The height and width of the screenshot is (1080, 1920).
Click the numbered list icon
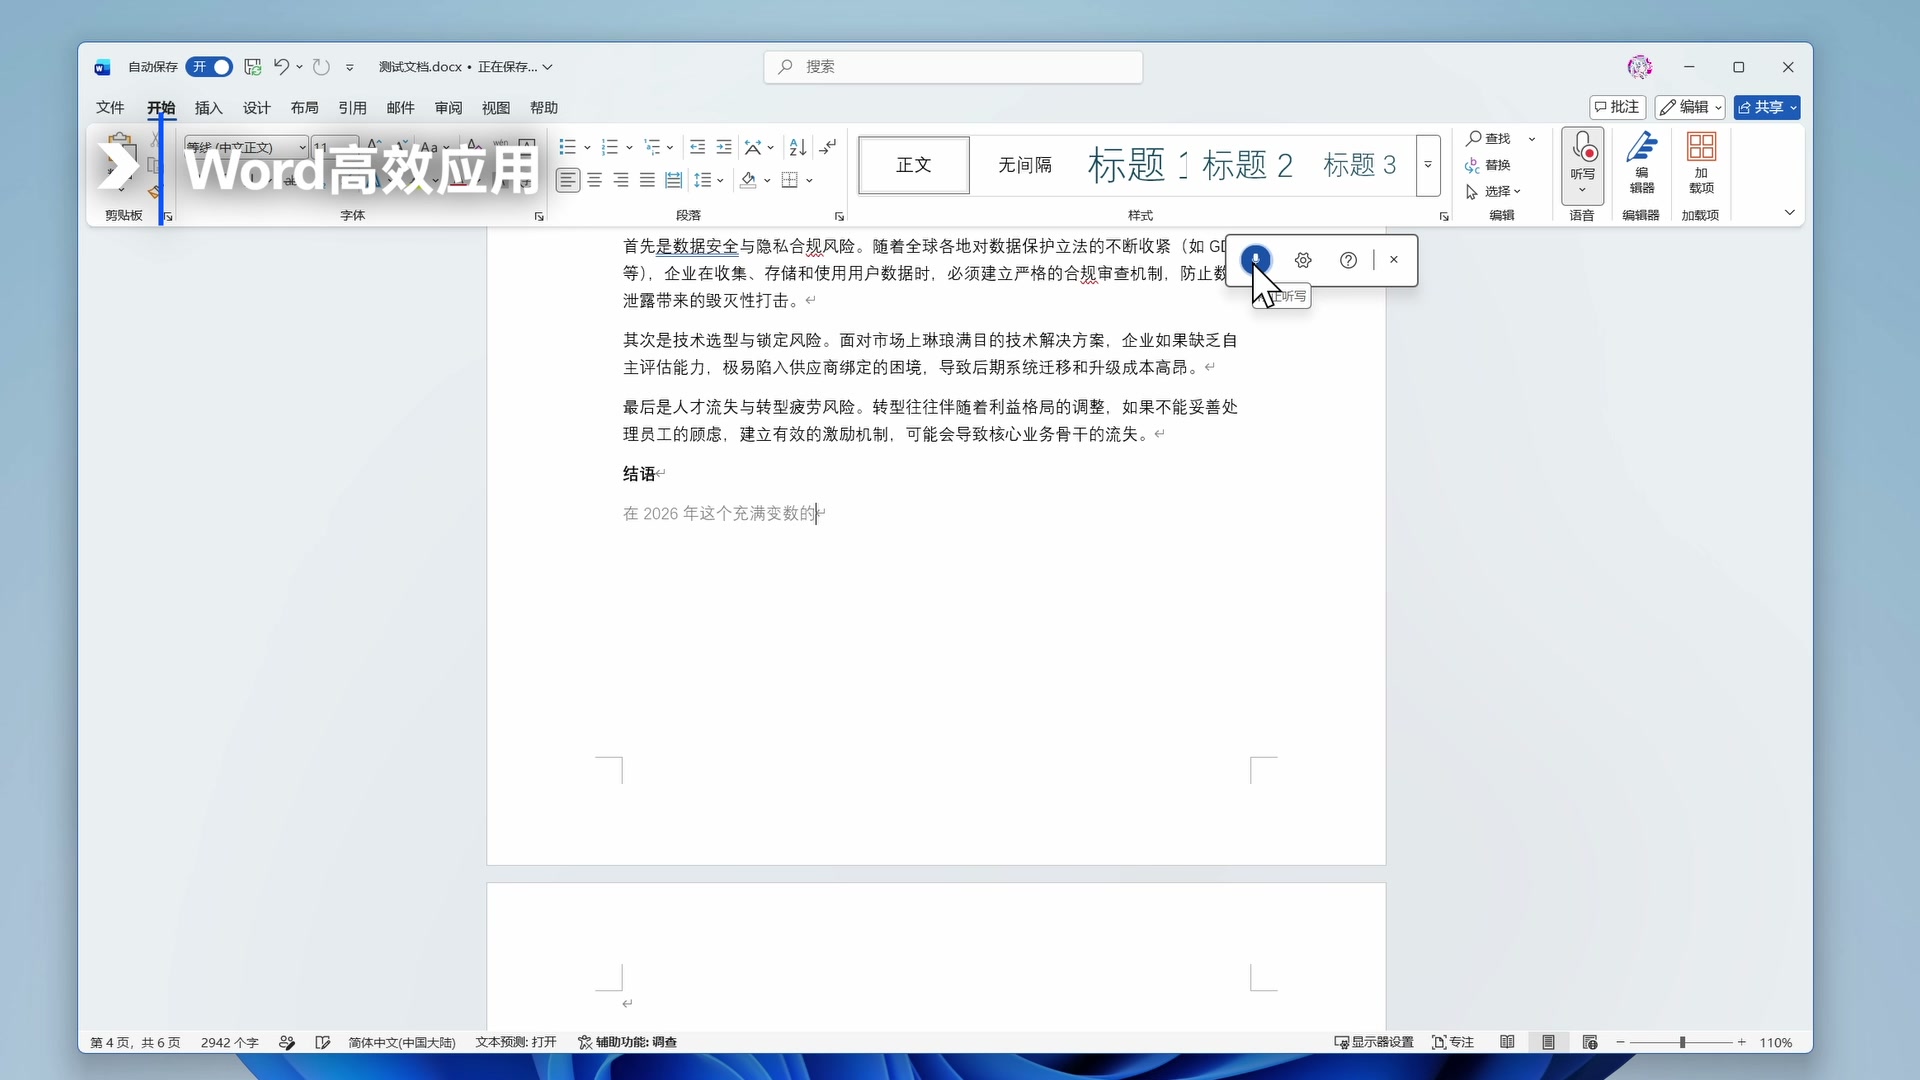[x=609, y=148]
